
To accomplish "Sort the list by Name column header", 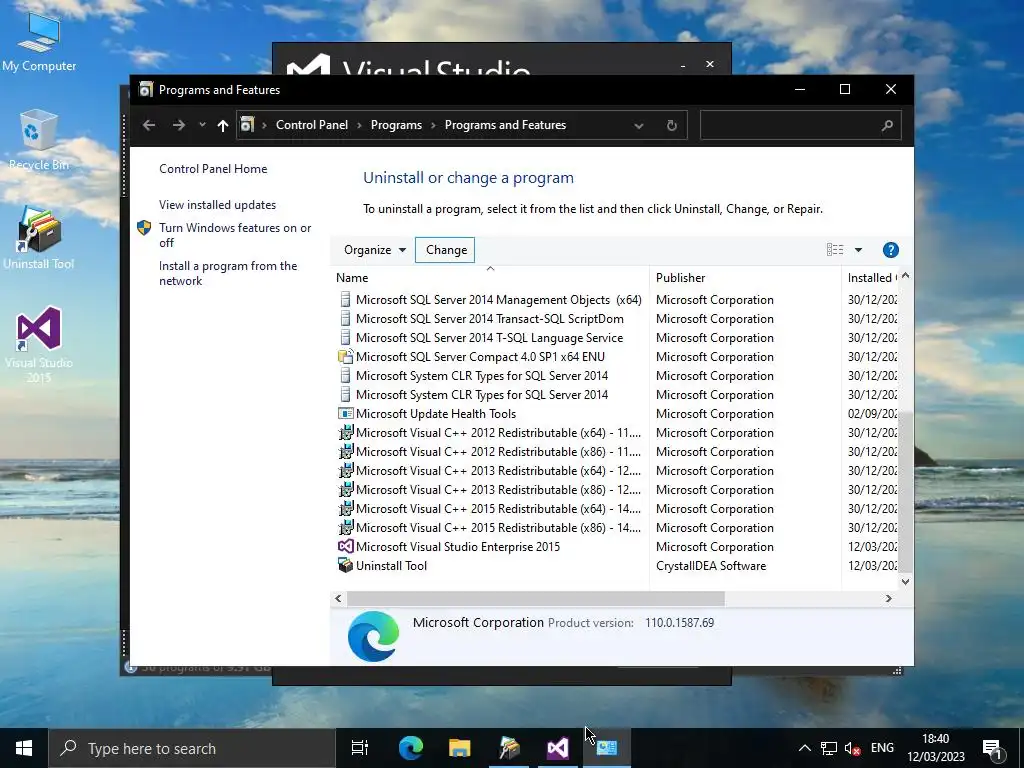I will pos(490,278).
